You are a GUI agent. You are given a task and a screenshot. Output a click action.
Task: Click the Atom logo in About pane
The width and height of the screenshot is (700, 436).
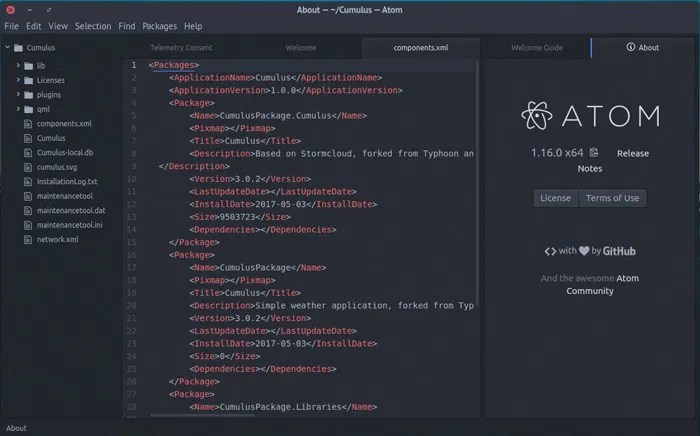[x=536, y=115]
